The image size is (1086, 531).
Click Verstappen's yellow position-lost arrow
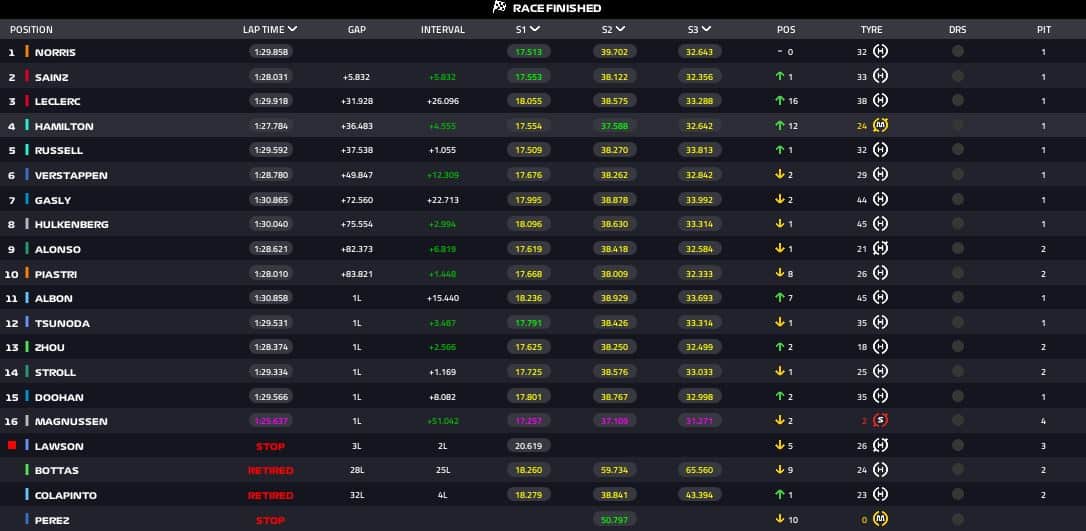[780, 174]
